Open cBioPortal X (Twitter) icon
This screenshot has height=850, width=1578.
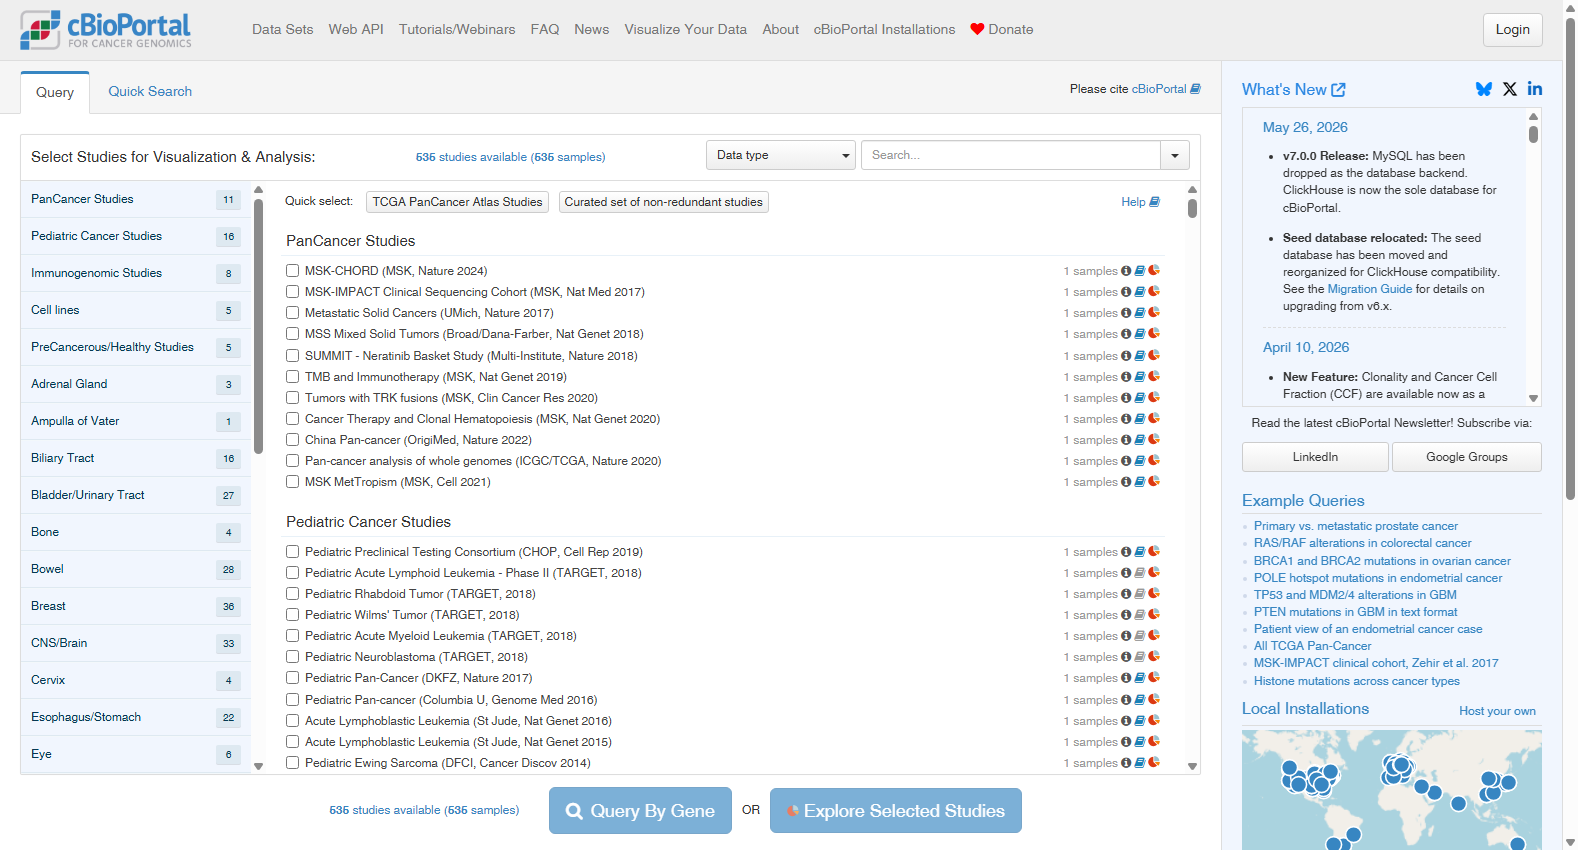coord(1510,89)
